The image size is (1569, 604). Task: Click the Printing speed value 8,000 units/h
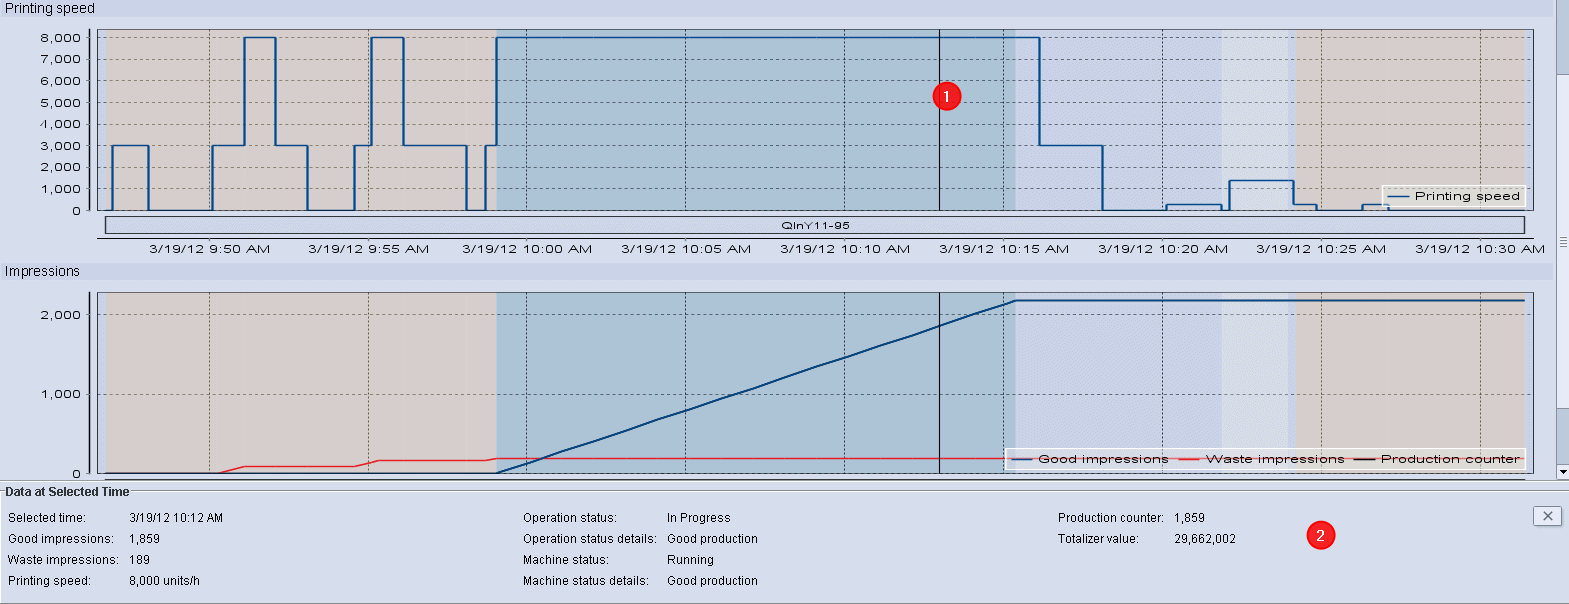164,581
